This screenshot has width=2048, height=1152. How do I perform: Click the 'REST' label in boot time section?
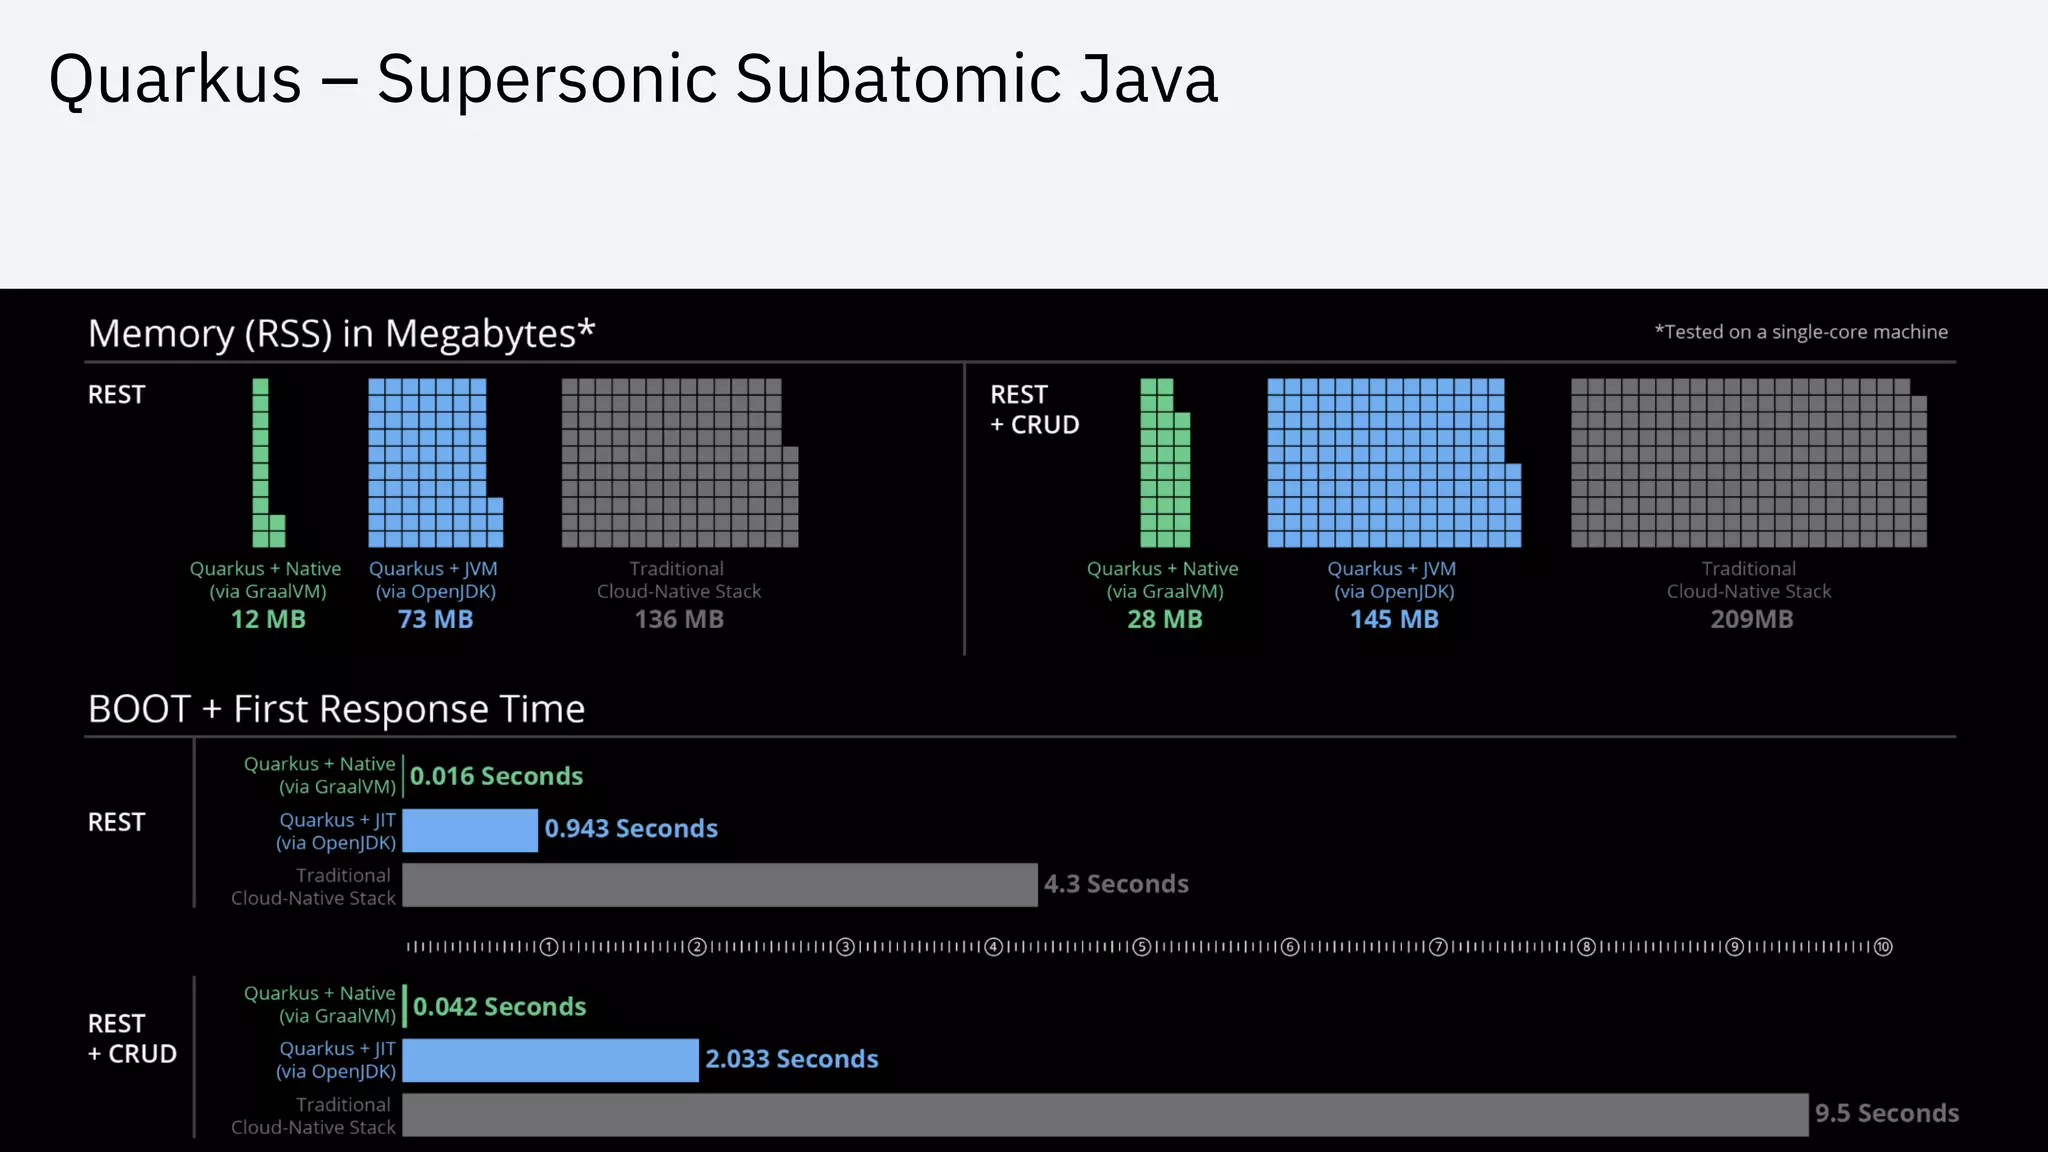coord(116,823)
